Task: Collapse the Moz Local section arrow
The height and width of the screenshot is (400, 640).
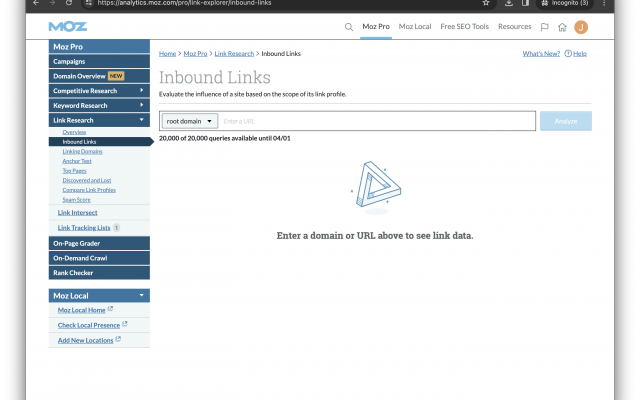Action: point(142,295)
